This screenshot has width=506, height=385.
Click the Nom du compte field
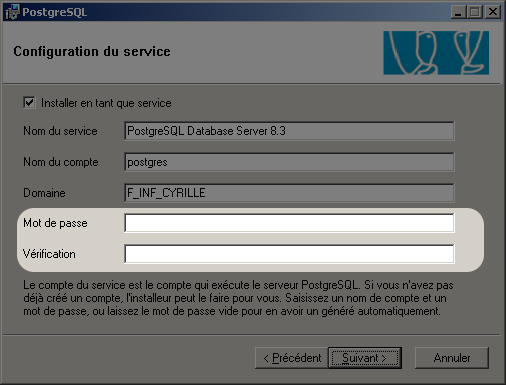289,162
